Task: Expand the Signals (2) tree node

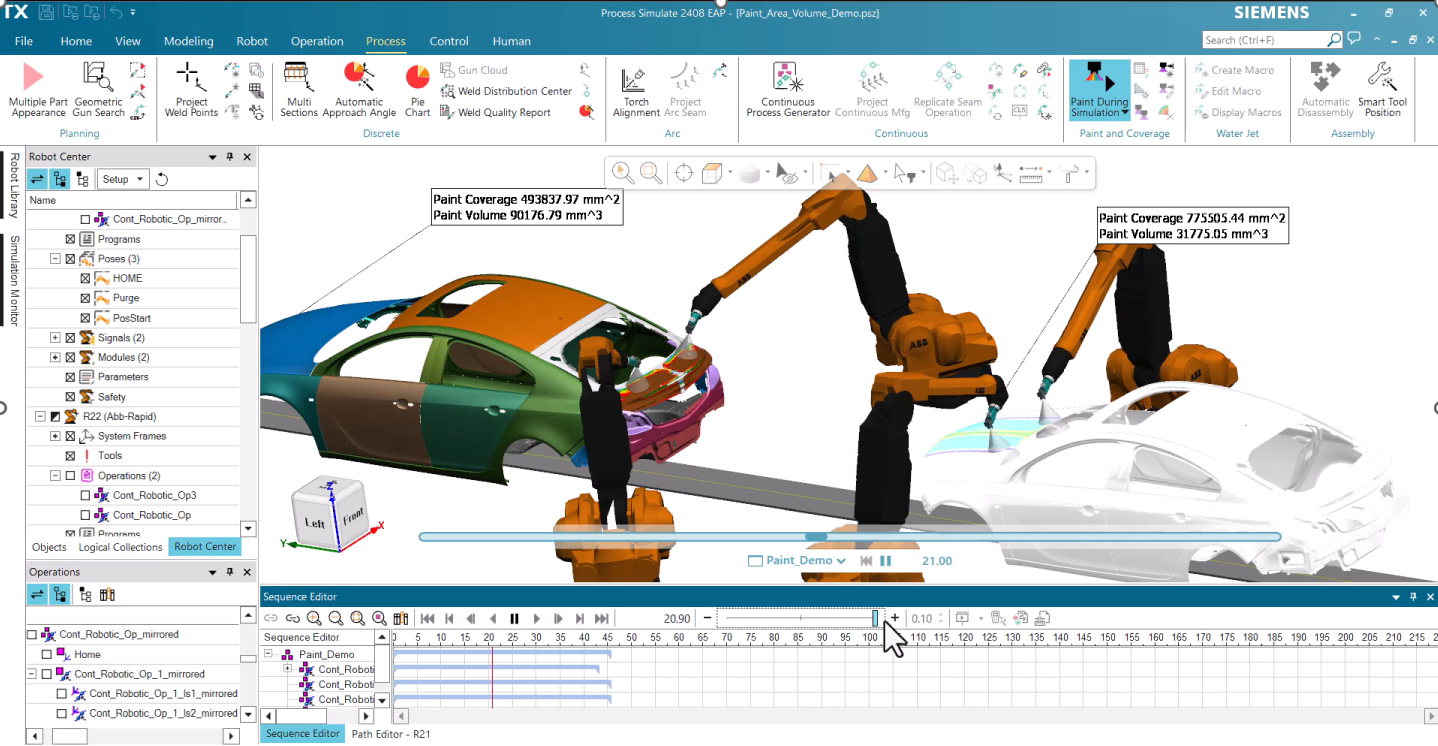Action: pyautogui.click(x=56, y=338)
